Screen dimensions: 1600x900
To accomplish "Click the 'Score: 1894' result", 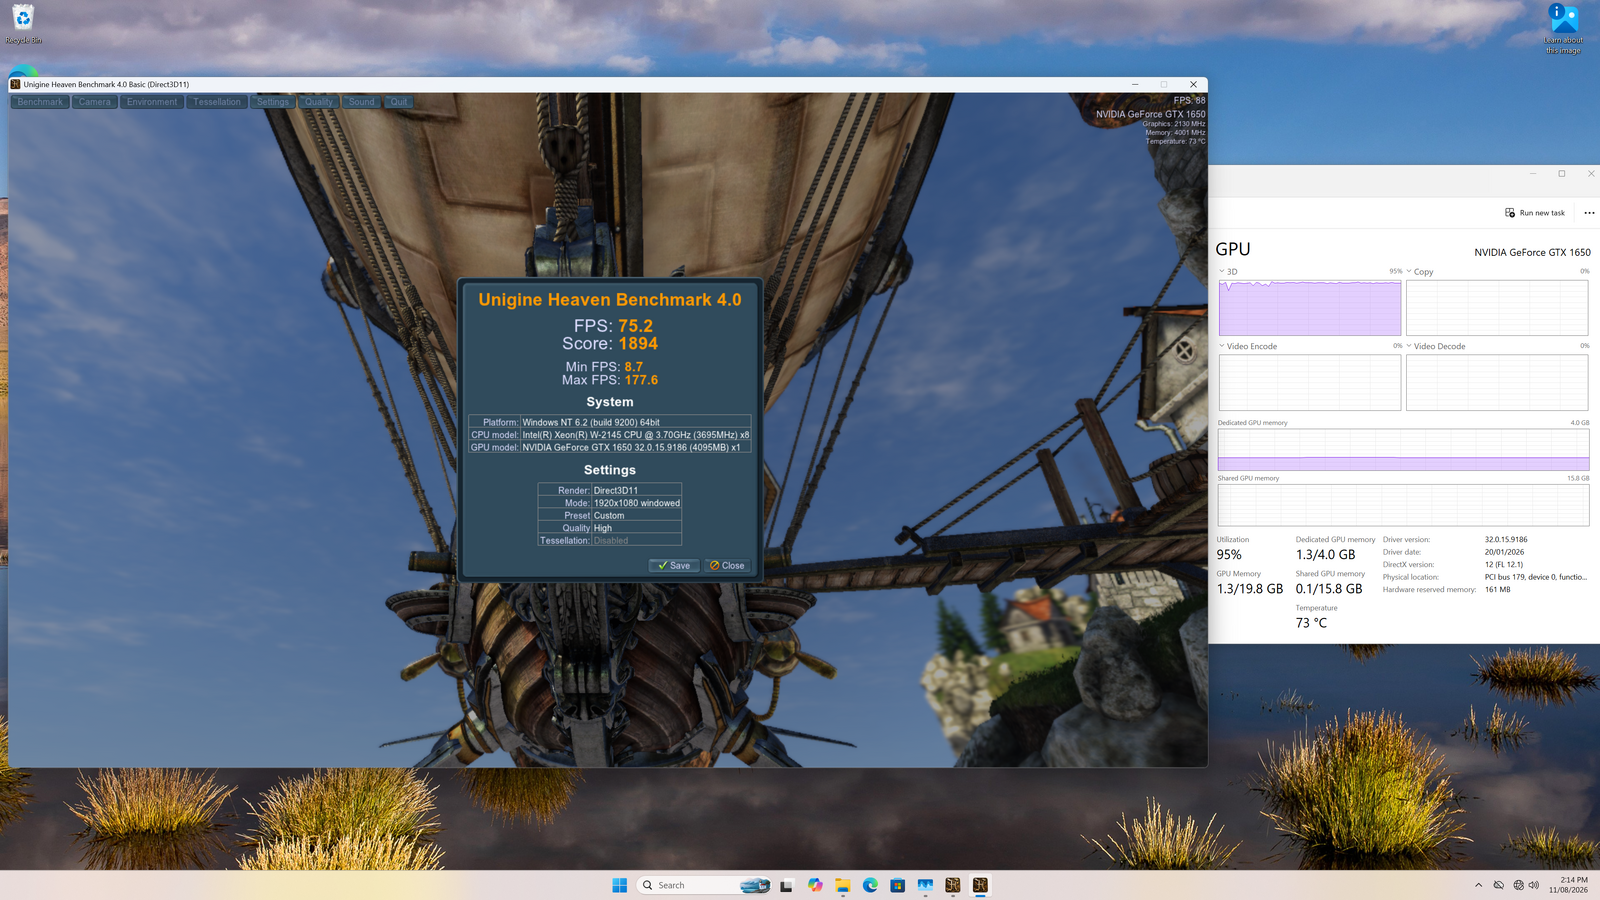I will point(610,344).
